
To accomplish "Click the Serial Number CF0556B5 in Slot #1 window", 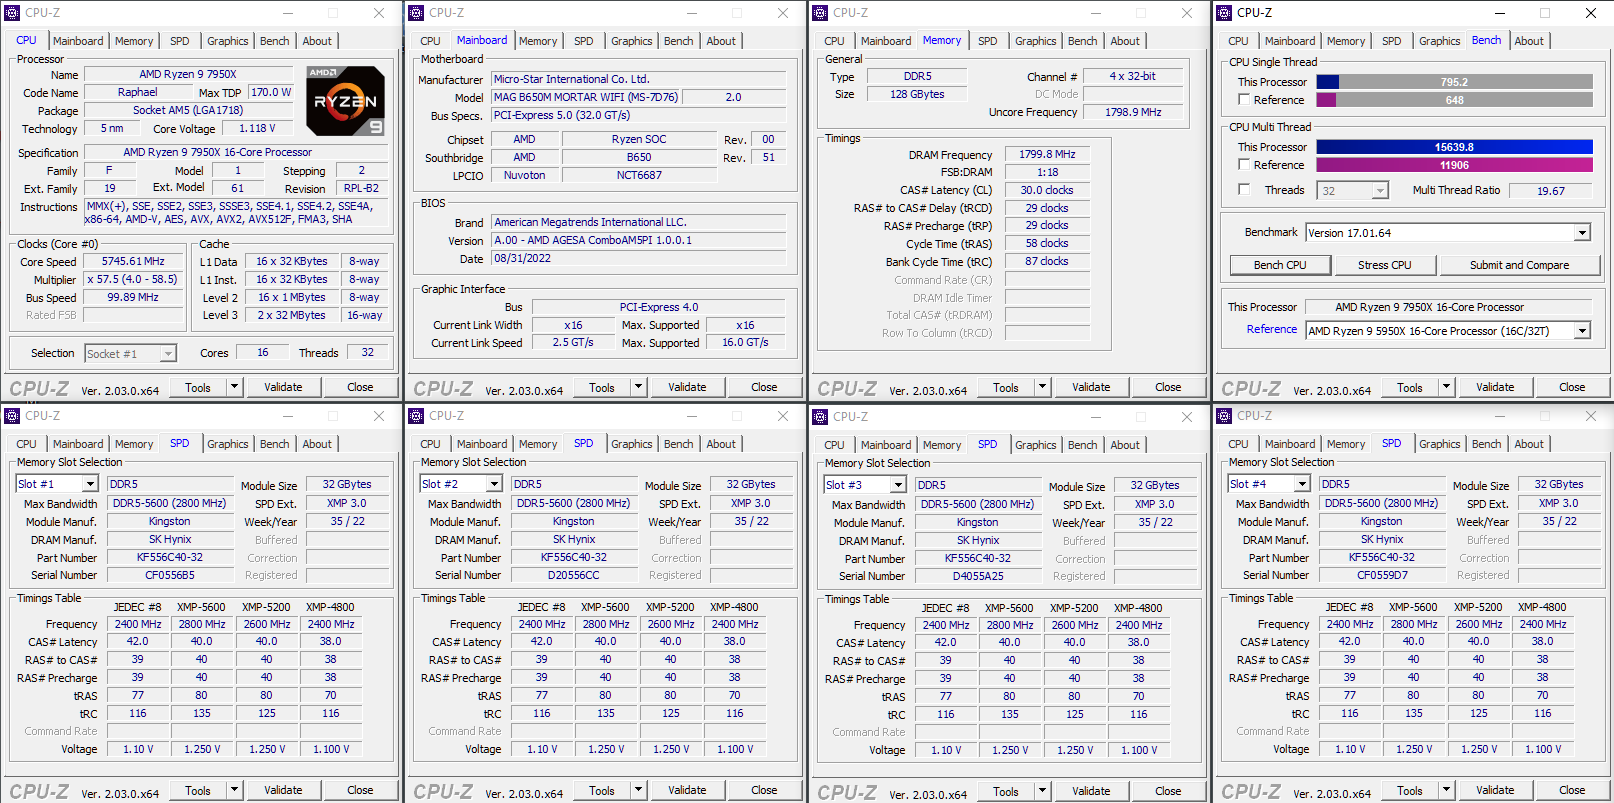I will point(170,575).
